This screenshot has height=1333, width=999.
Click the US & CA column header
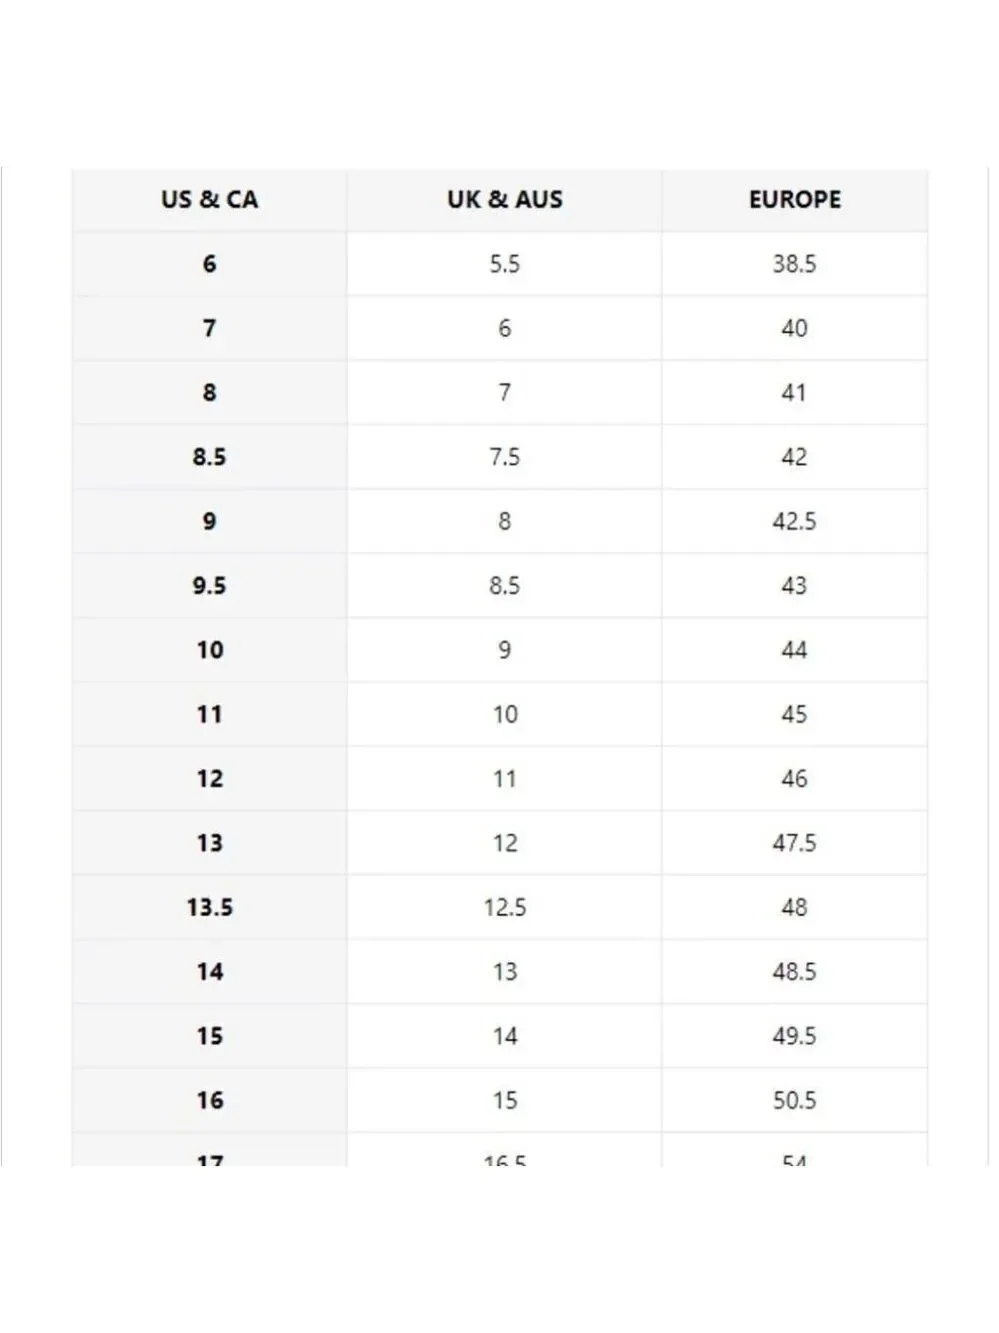(x=209, y=199)
